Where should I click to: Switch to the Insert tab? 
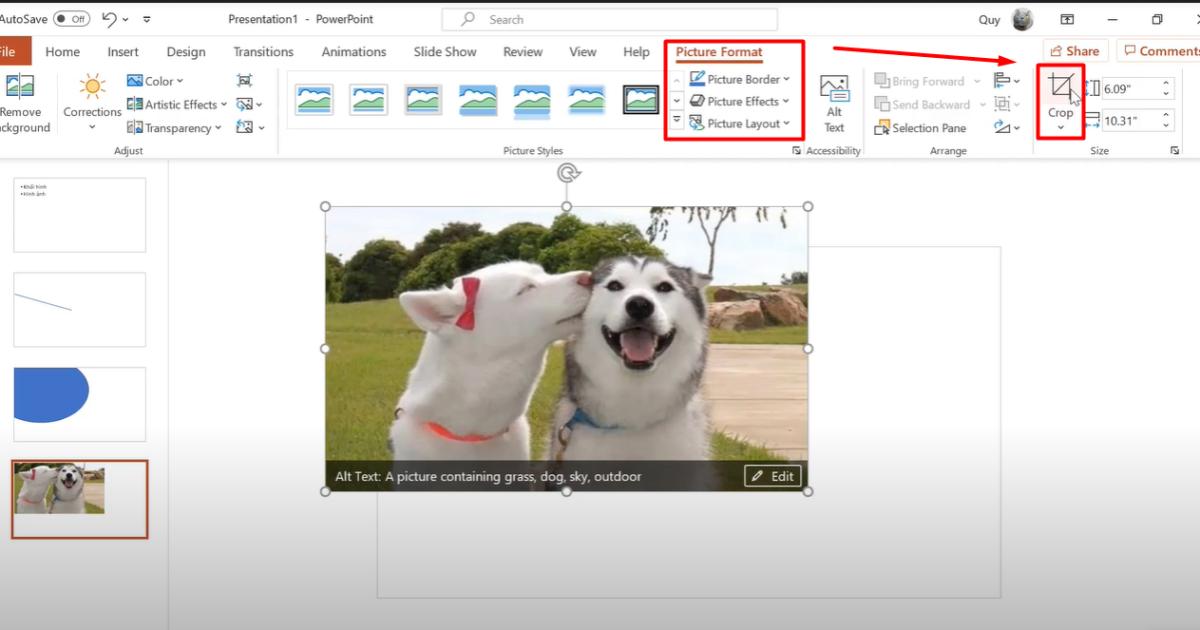click(123, 52)
